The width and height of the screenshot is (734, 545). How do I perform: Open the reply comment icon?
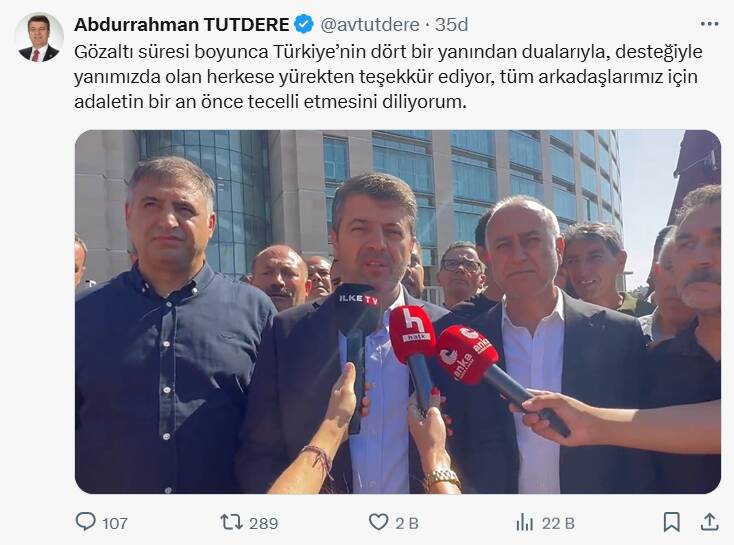[86, 522]
